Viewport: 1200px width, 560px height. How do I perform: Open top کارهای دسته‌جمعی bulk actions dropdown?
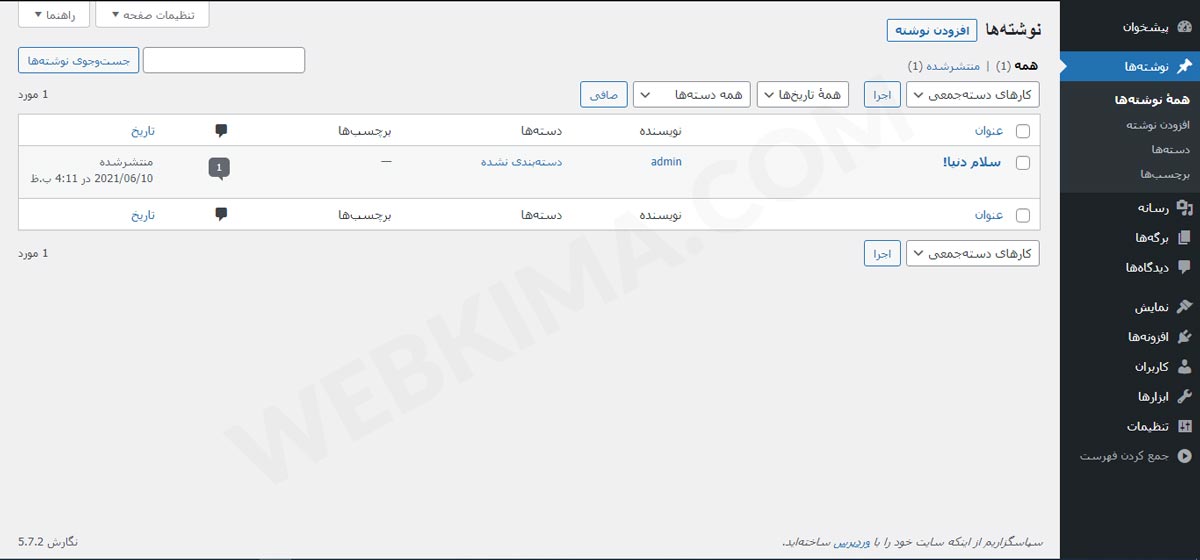pyautogui.click(x=973, y=95)
